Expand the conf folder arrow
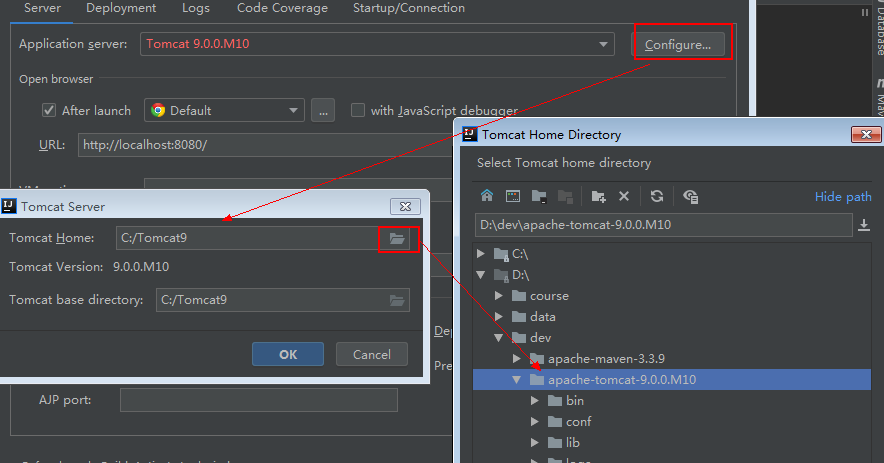The width and height of the screenshot is (884, 463). click(534, 421)
